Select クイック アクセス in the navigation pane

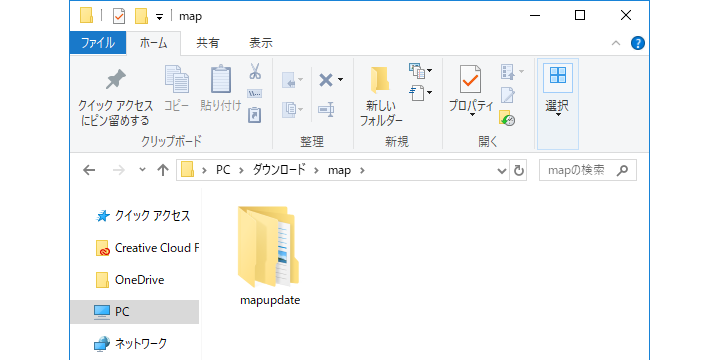click(x=143, y=216)
